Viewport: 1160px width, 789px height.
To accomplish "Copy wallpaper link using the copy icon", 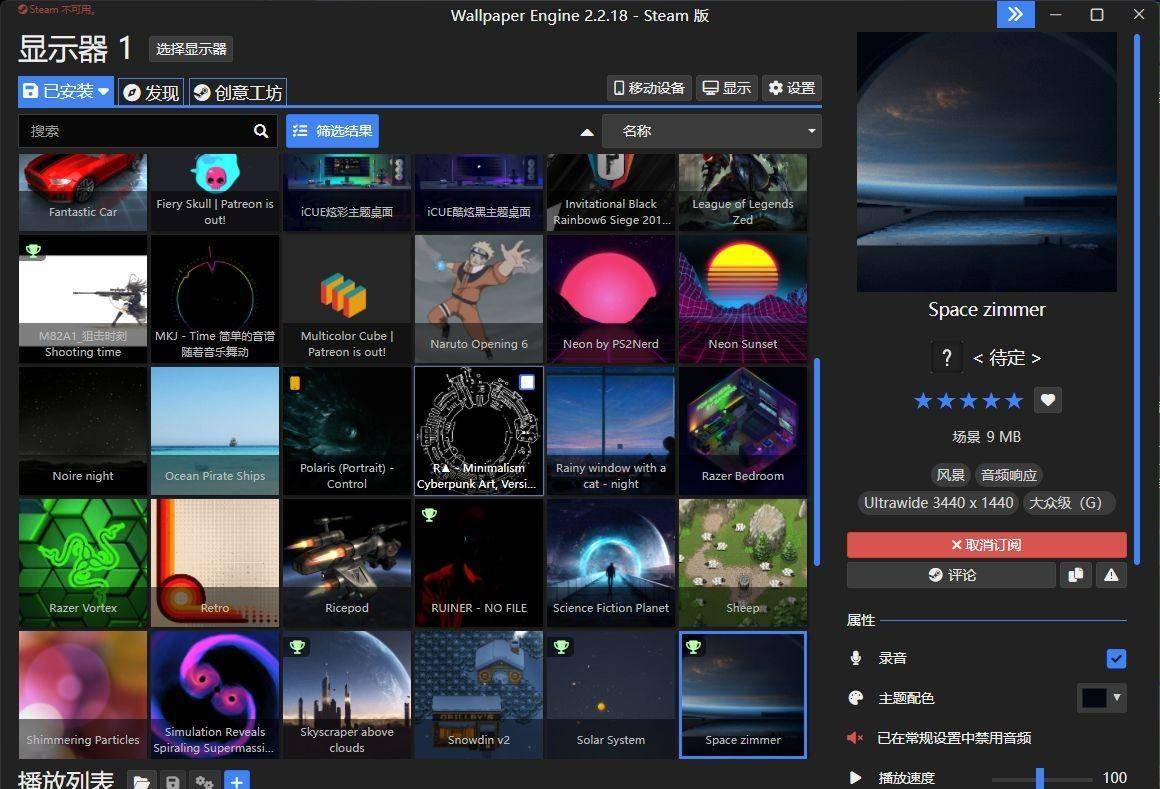I will [x=1076, y=575].
